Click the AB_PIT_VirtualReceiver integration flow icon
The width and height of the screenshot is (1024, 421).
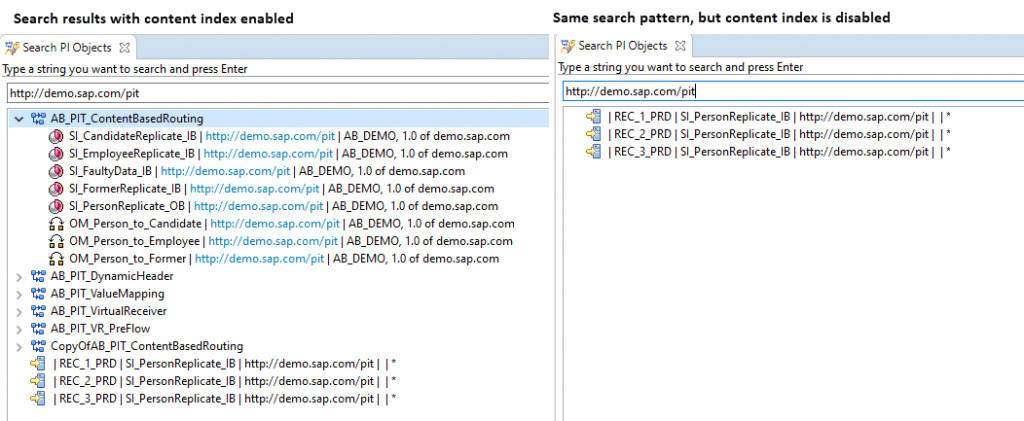pyautogui.click(x=39, y=311)
